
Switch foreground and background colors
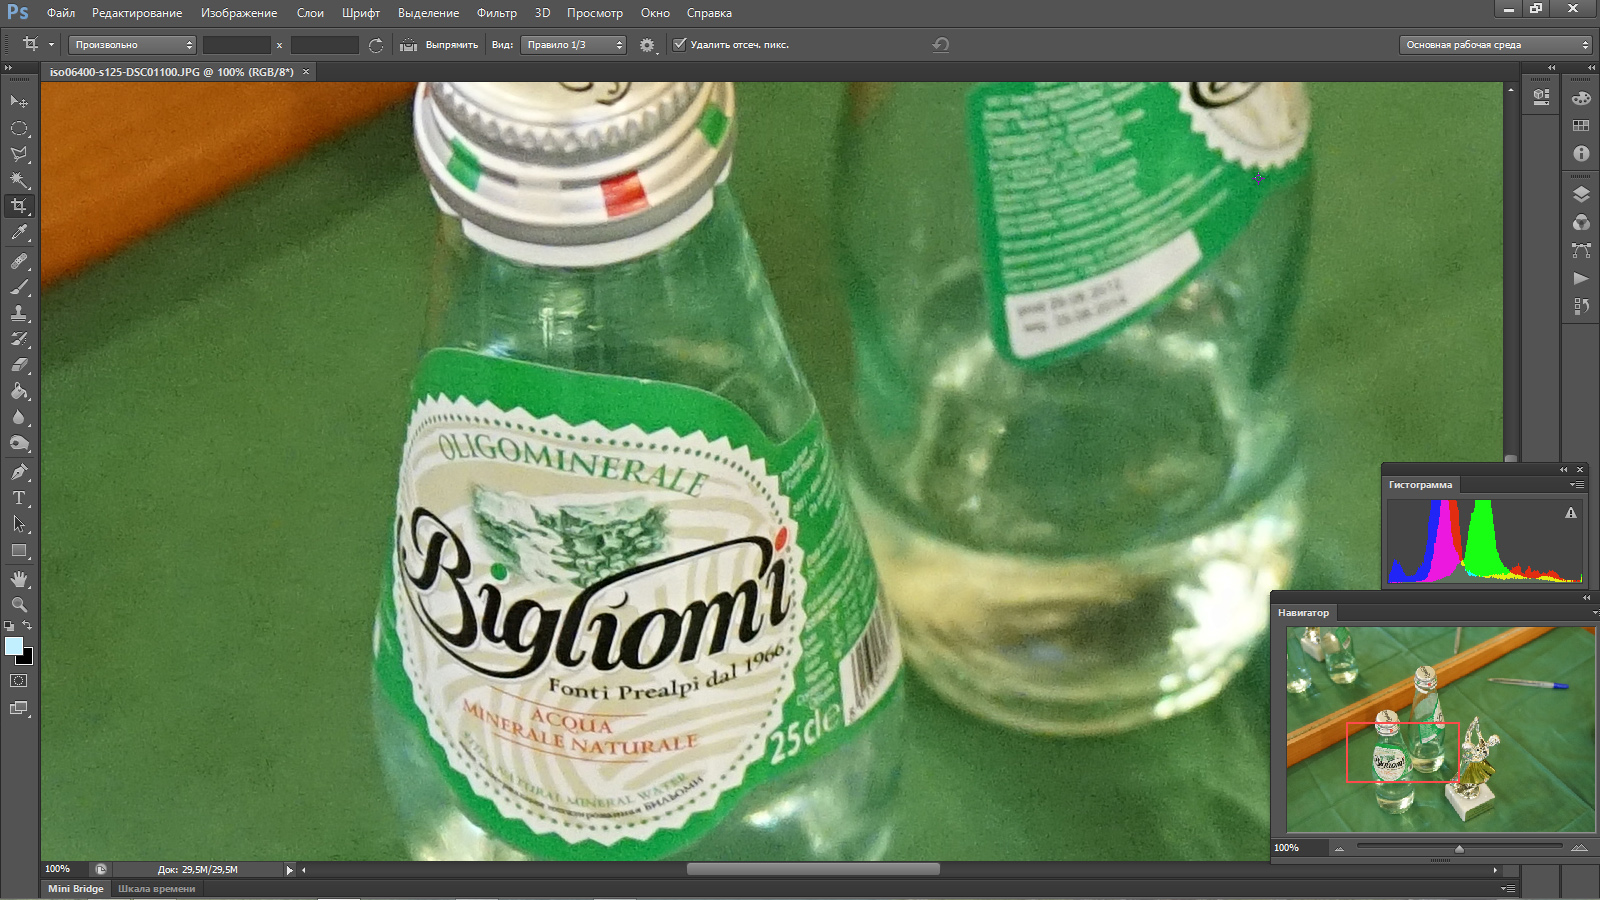[x=28, y=626]
